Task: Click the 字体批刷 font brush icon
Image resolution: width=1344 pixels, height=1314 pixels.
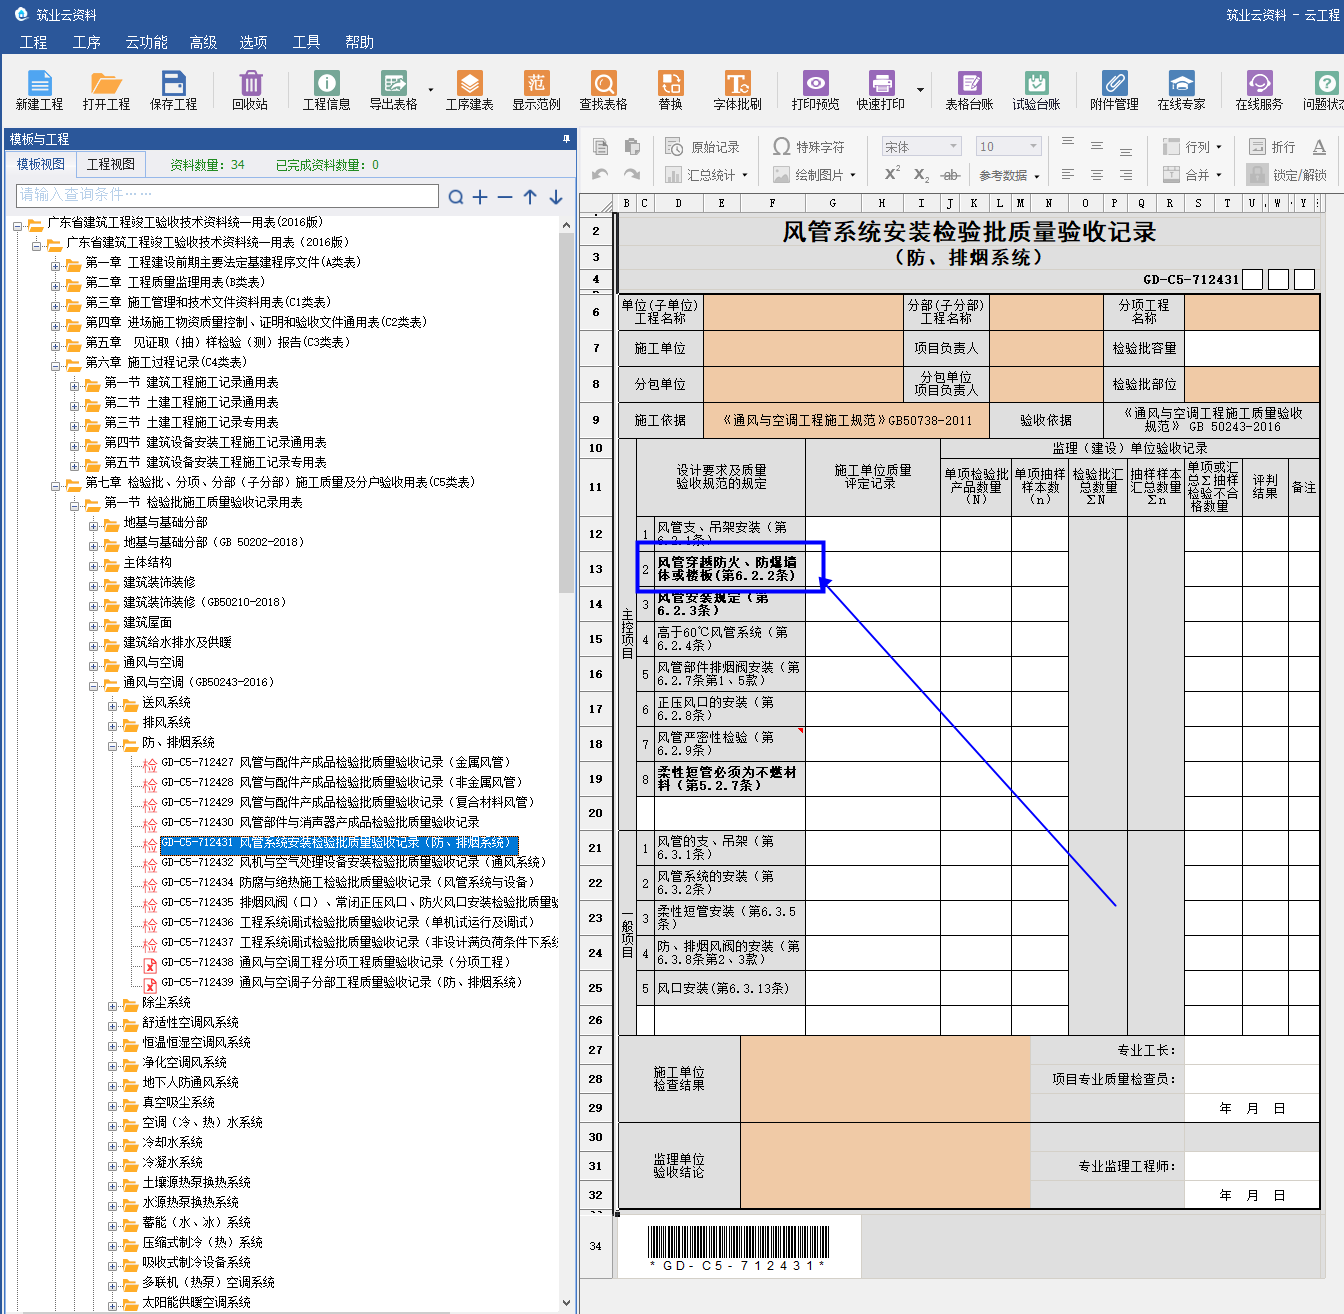Action: click(737, 90)
